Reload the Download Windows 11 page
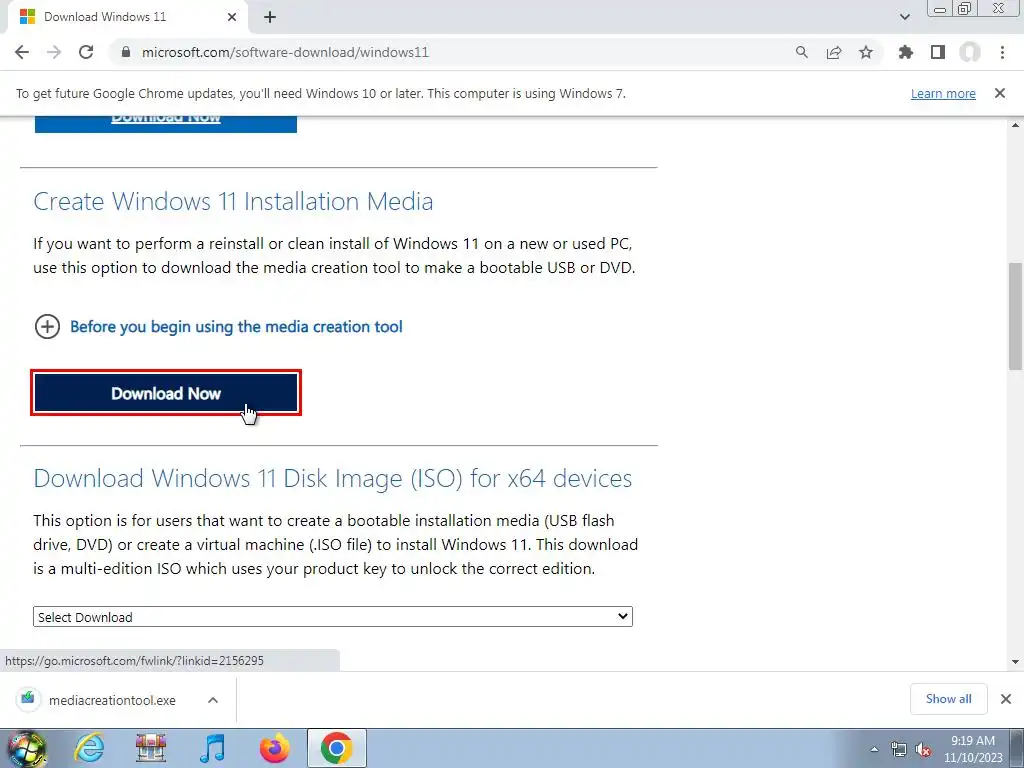Screen dimensions: 1024x768 (86, 52)
